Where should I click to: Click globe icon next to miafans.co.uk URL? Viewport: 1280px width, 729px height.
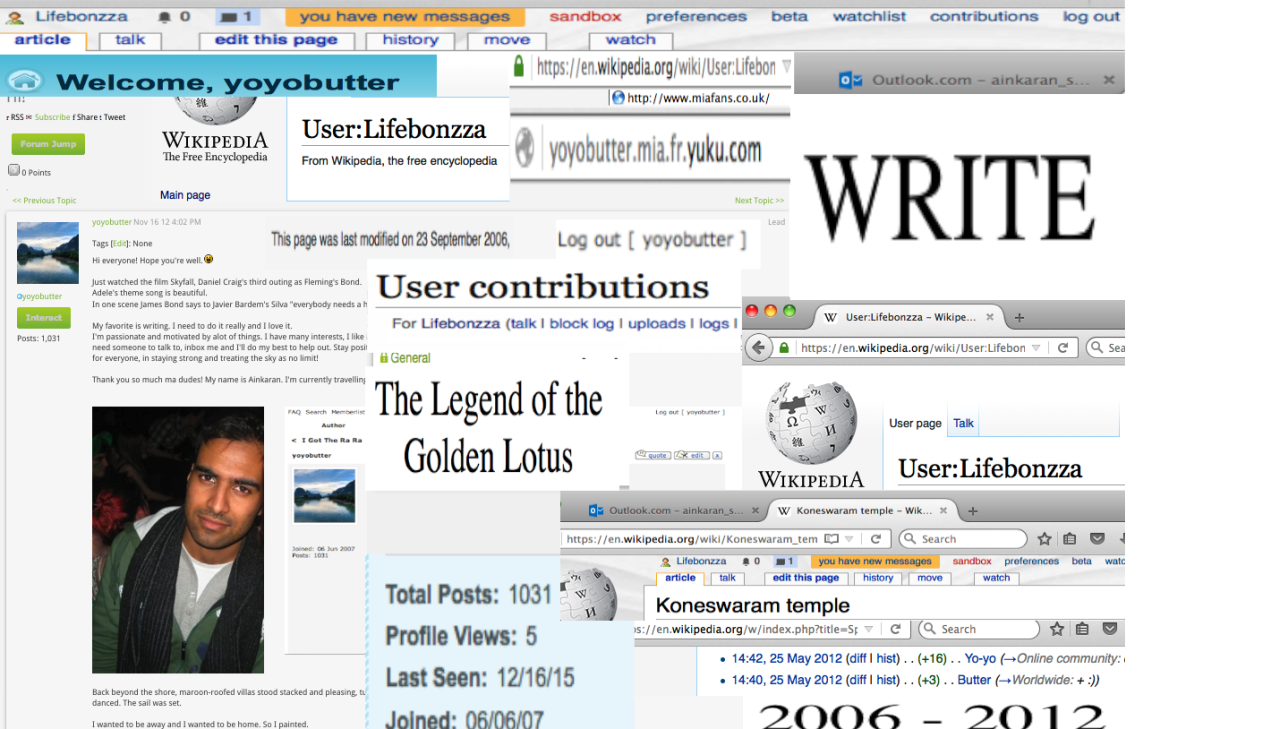click(x=618, y=98)
